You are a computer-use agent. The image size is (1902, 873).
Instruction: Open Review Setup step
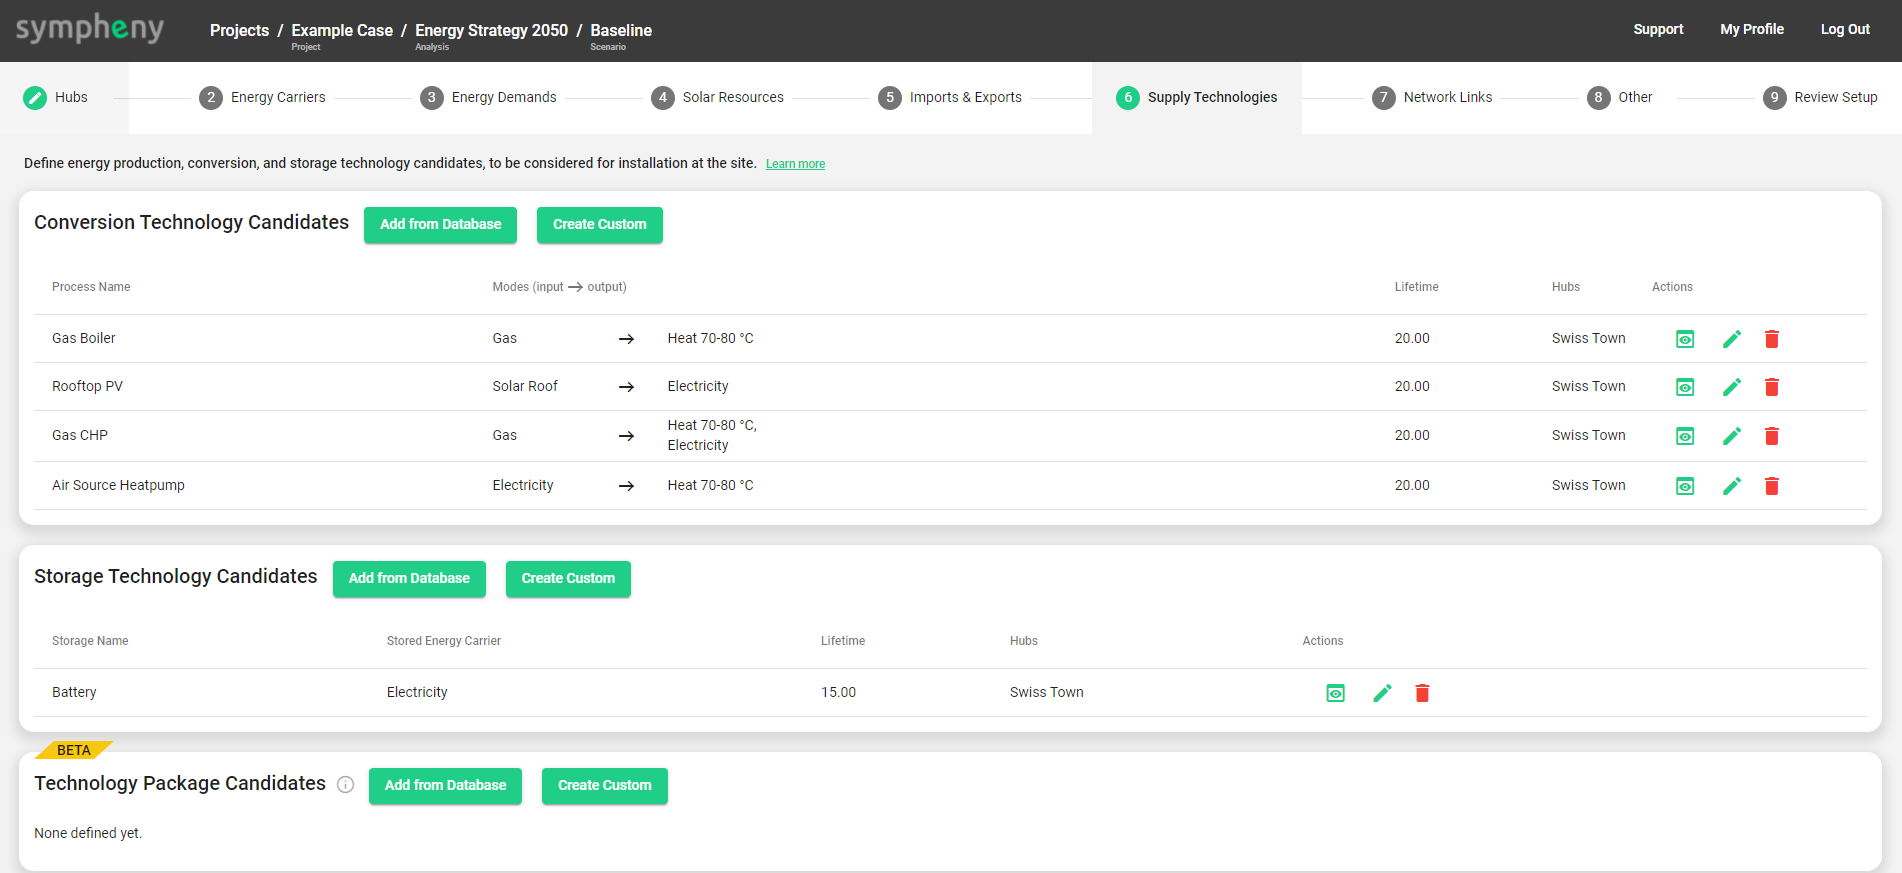point(1820,97)
